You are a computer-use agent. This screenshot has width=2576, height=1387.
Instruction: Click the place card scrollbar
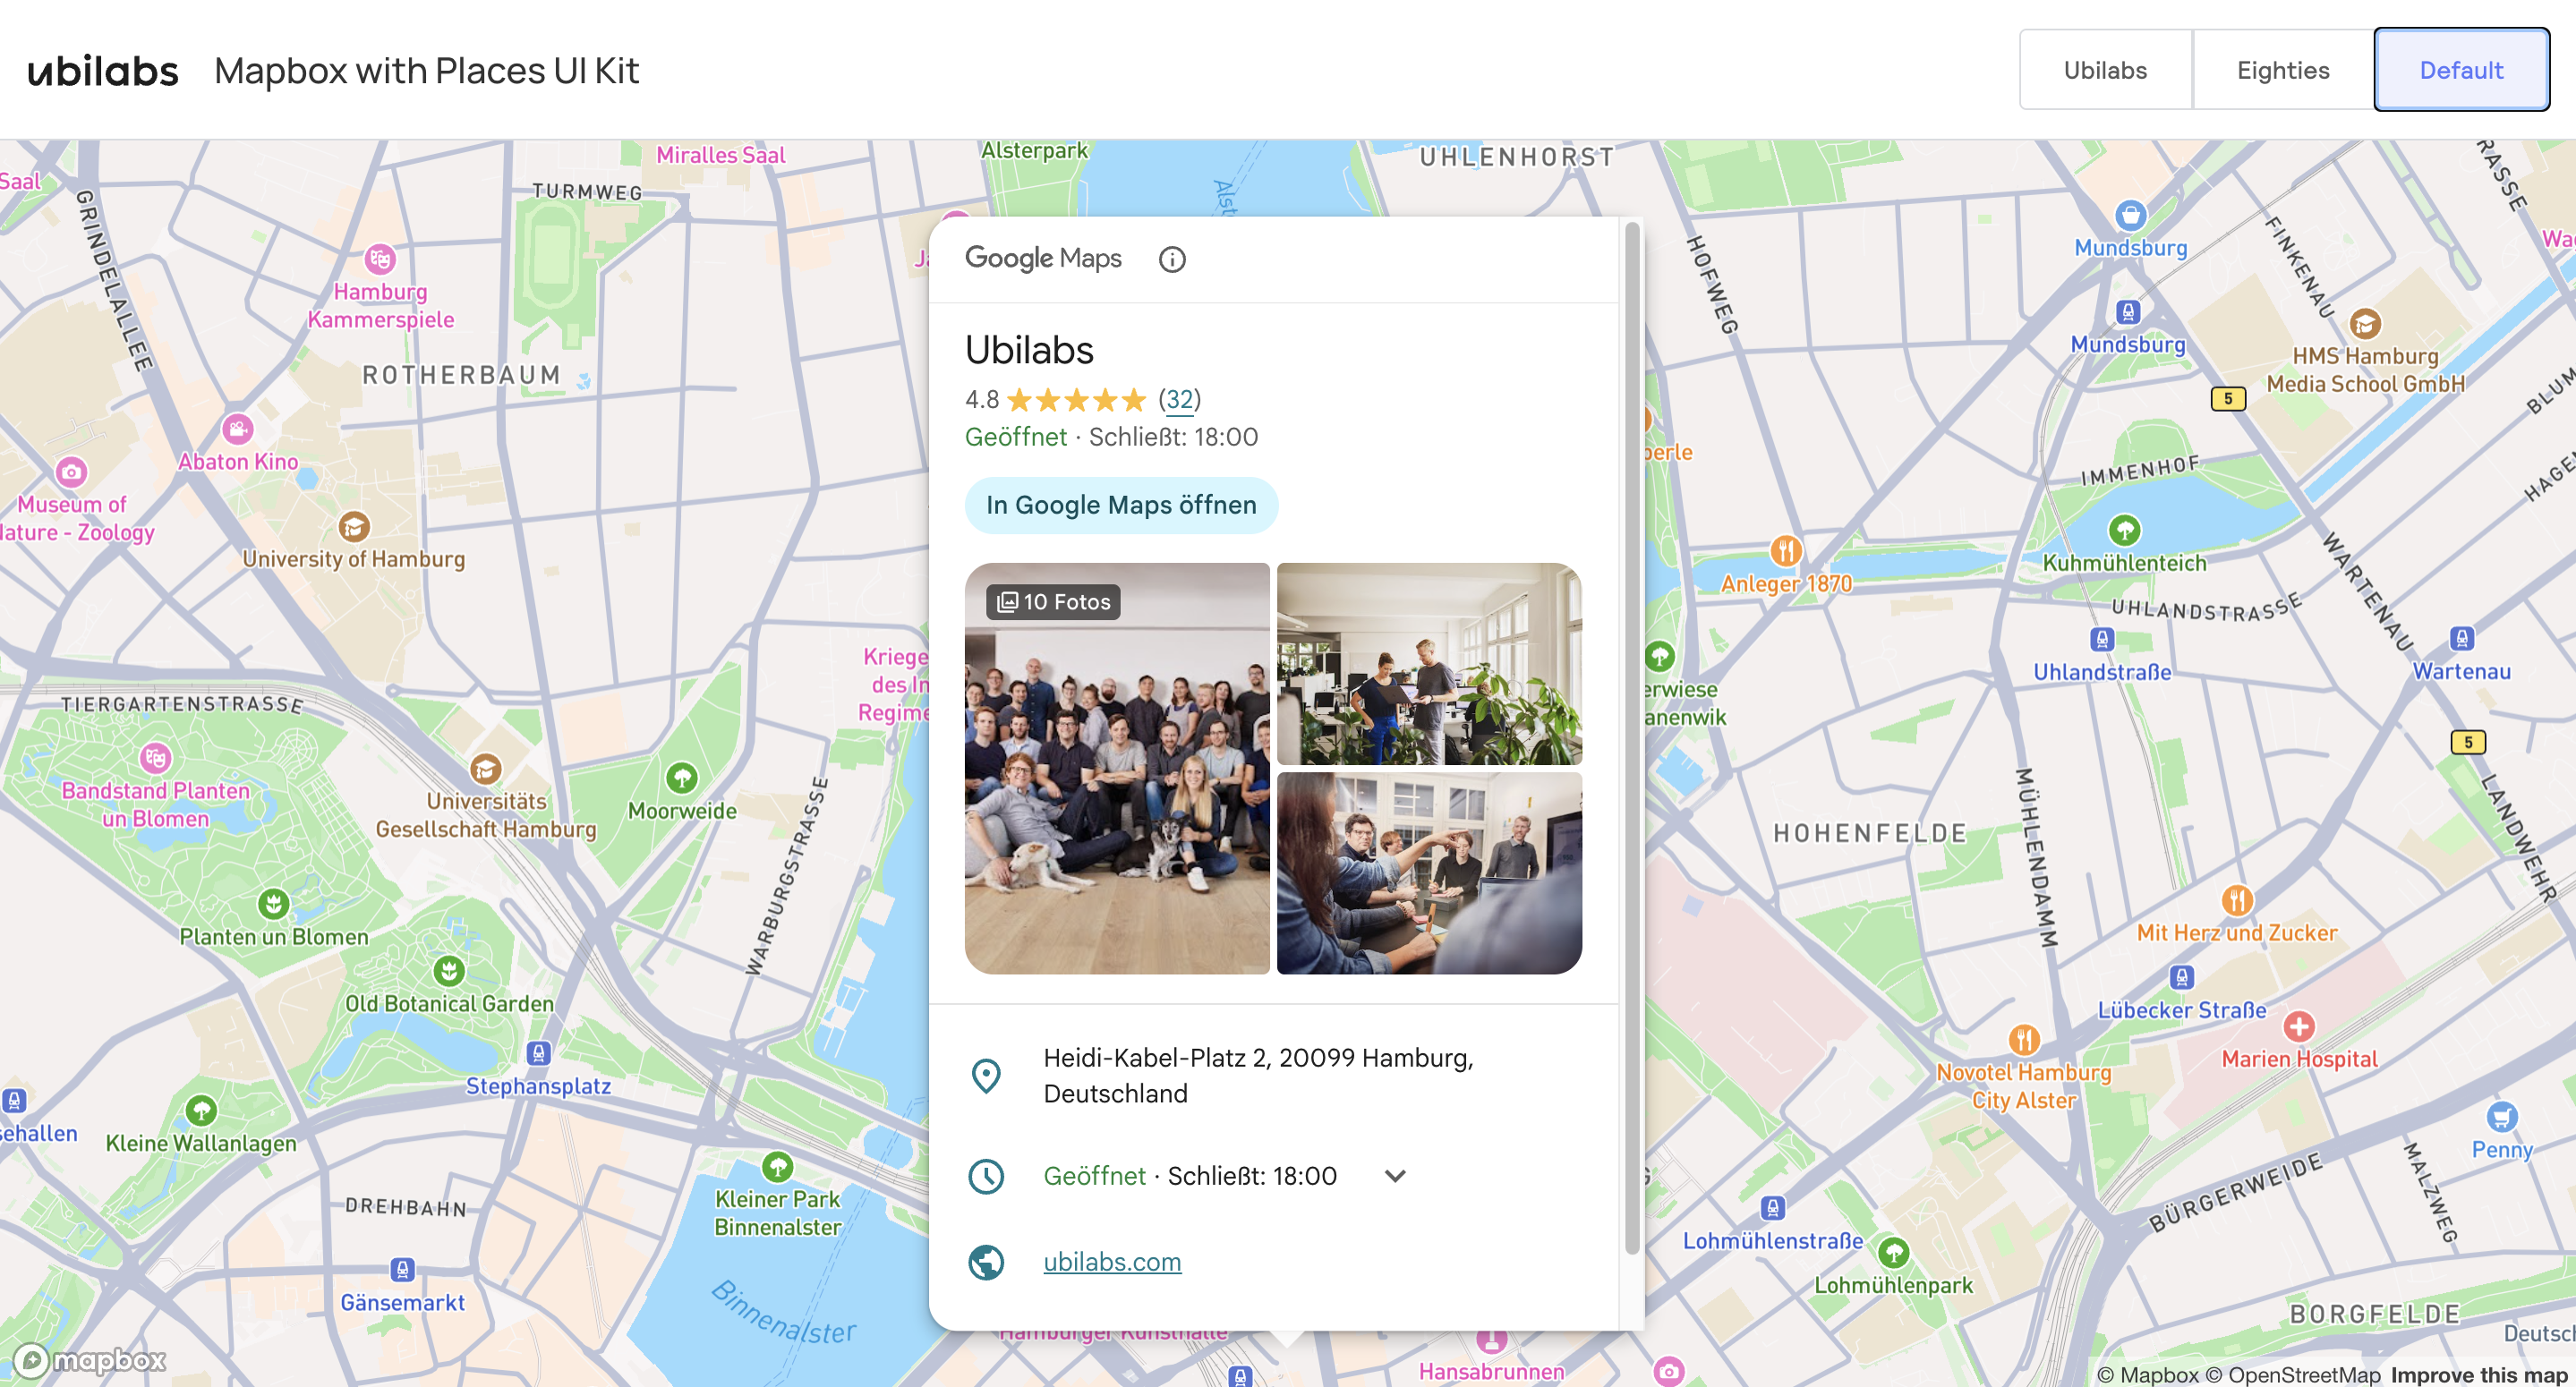(x=1632, y=738)
